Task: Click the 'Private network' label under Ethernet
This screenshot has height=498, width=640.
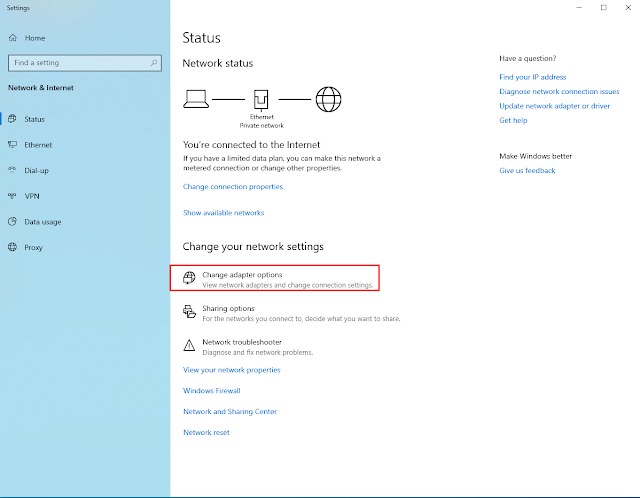Action: click(x=262, y=125)
